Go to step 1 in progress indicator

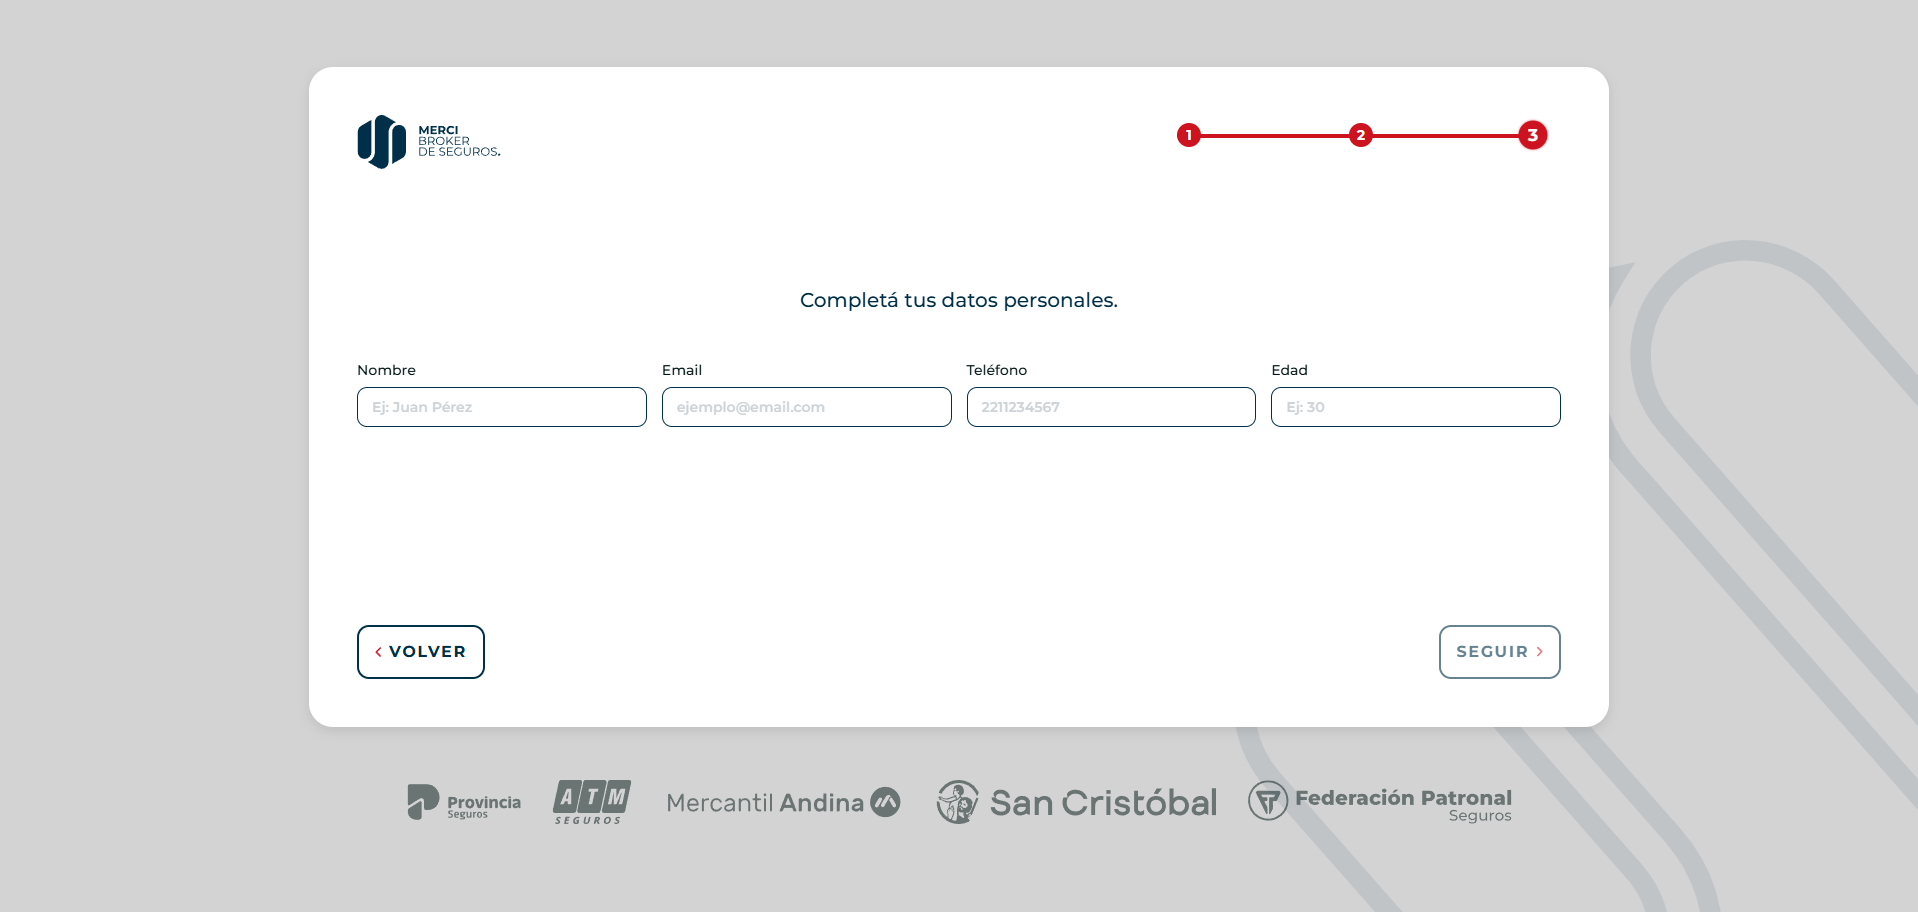(x=1188, y=135)
